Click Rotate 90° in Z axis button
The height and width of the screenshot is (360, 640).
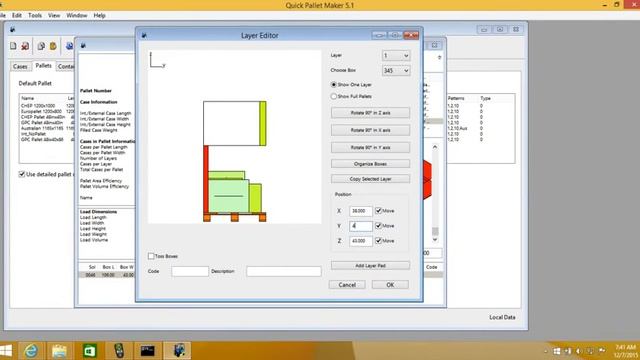[x=370, y=113]
